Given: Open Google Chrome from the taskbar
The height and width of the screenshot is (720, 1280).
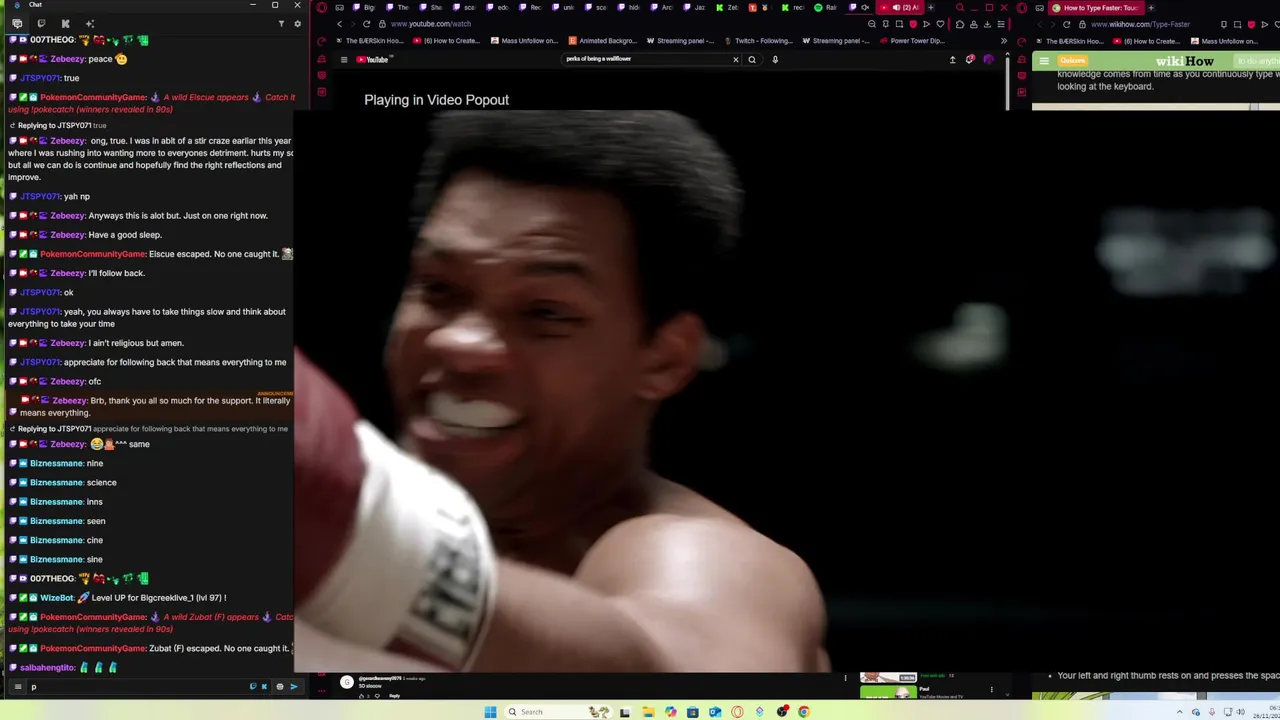Looking at the screenshot, I should click(x=804, y=712).
